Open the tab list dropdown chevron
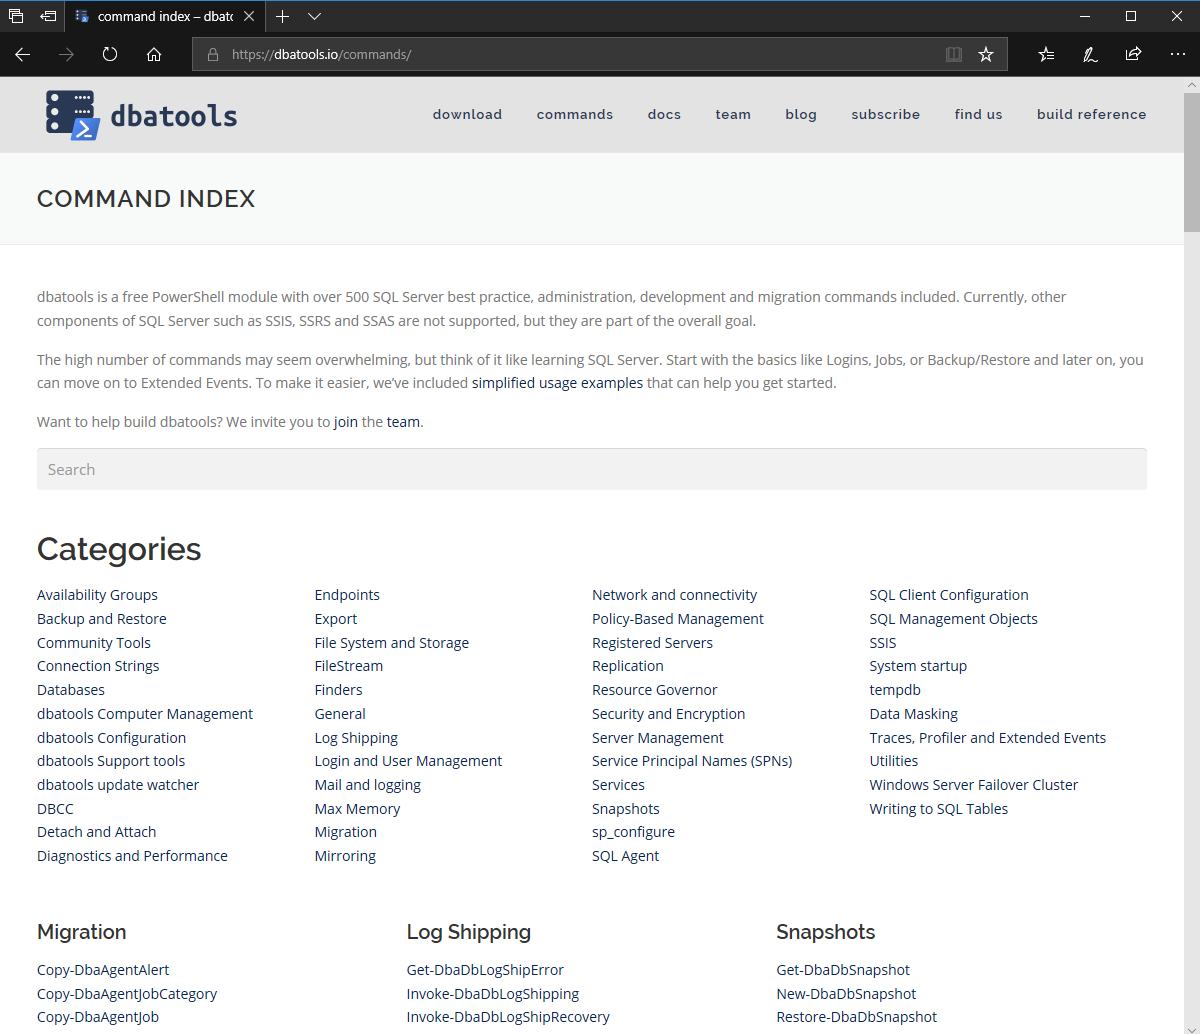The height and width of the screenshot is (1034, 1200). pos(314,16)
